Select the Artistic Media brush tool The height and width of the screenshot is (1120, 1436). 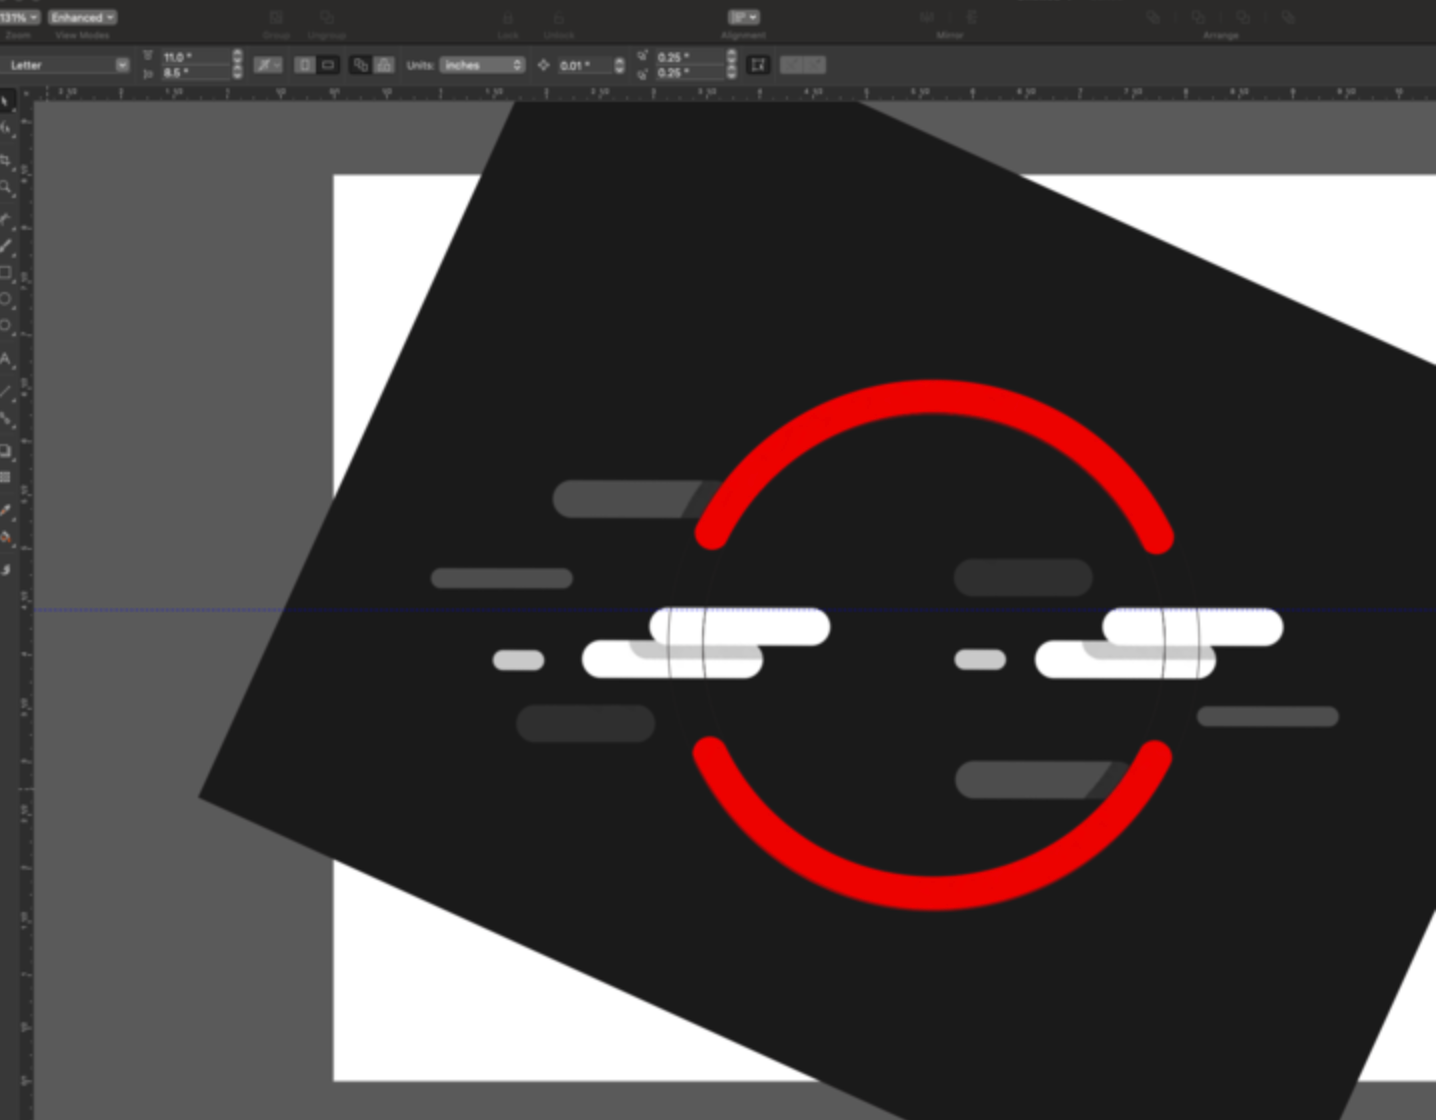coord(6,246)
